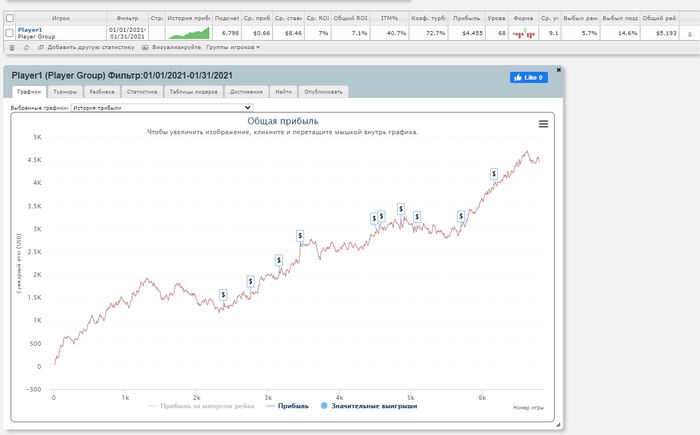Click the $ marker near game 3.15k

(x=279, y=260)
